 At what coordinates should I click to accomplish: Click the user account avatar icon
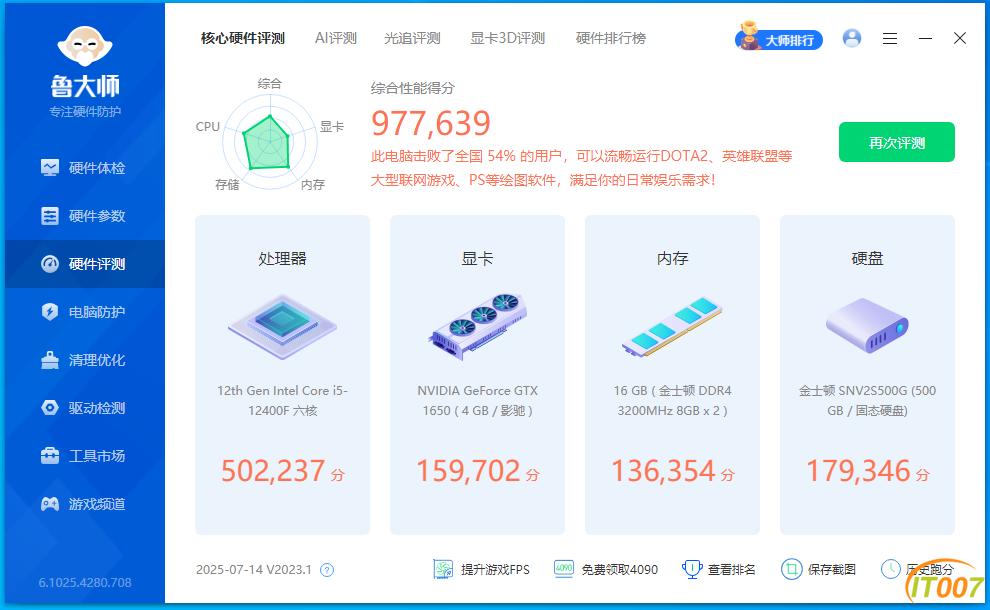click(x=852, y=39)
